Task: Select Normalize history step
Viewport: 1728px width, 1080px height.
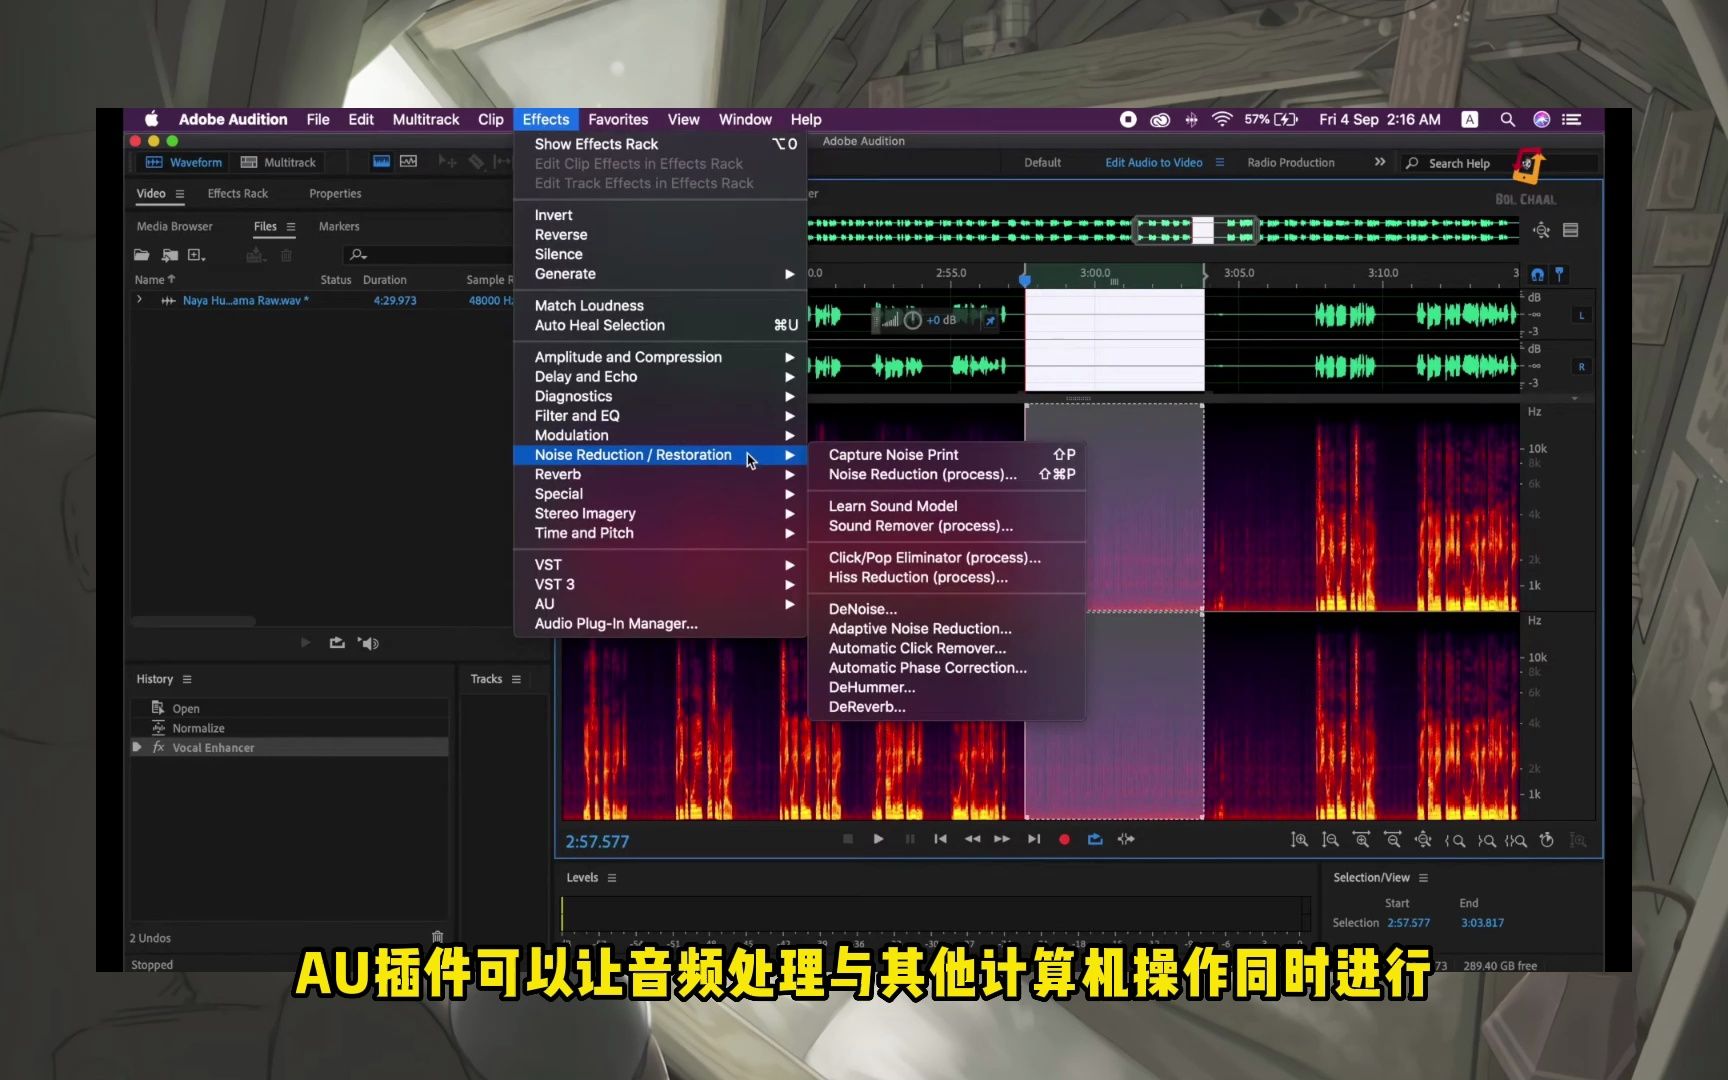Action: [x=290, y=728]
